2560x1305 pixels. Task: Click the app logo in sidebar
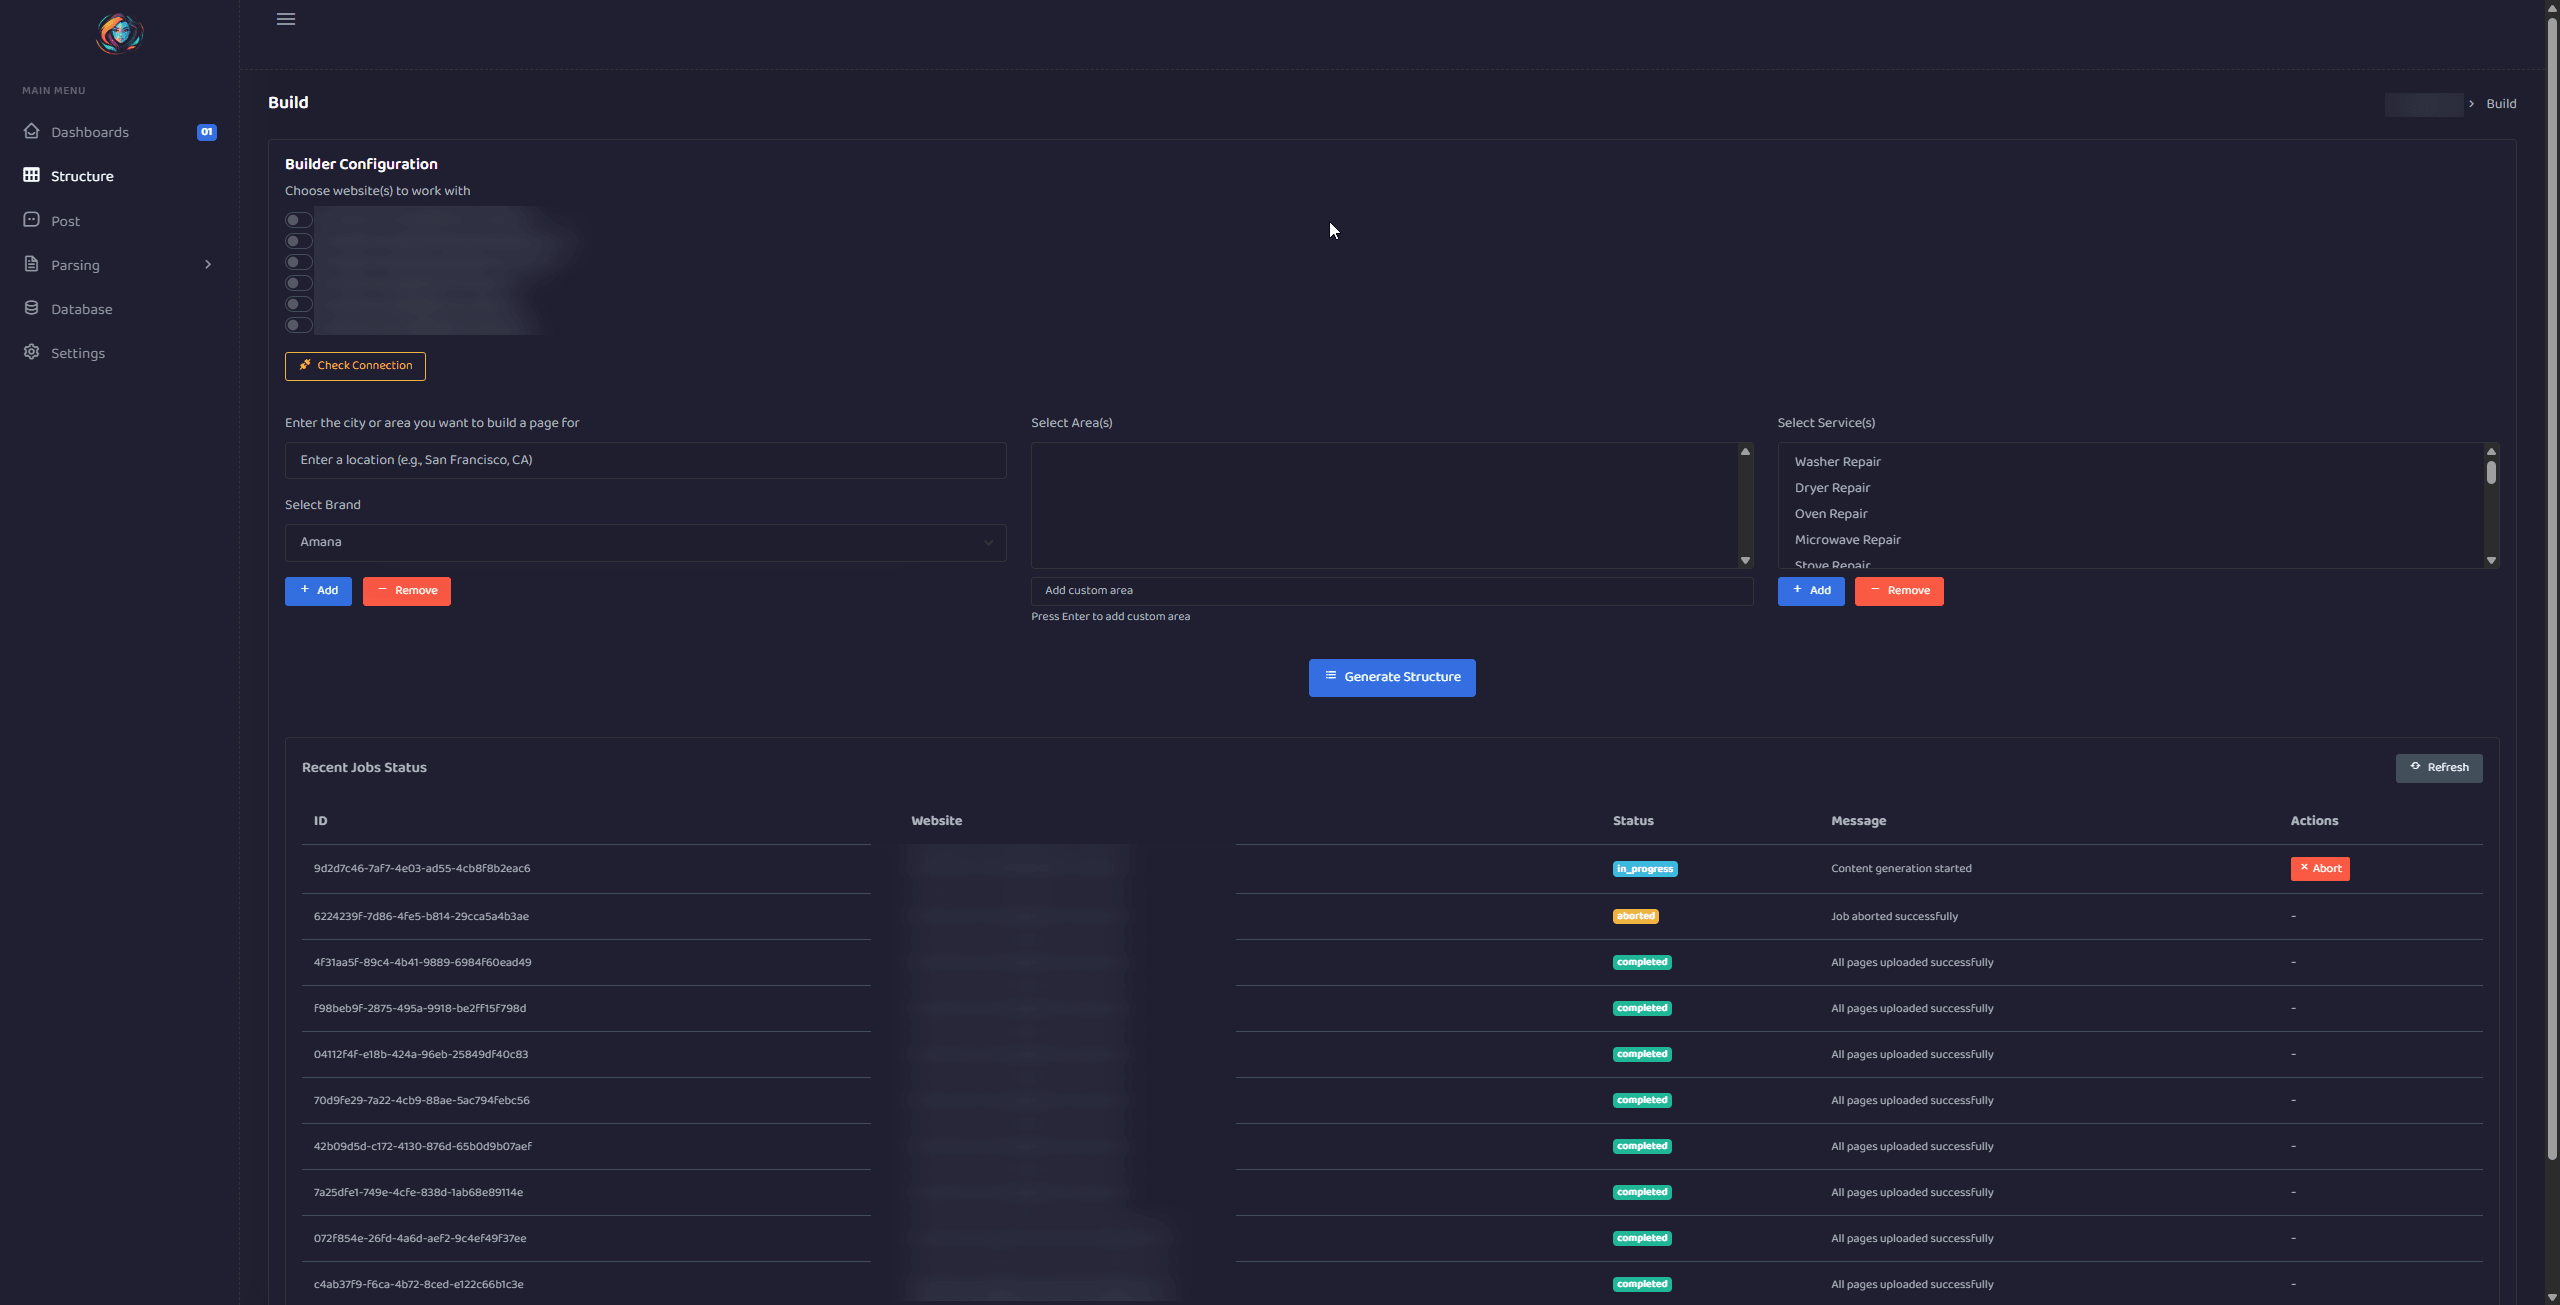tap(119, 33)
